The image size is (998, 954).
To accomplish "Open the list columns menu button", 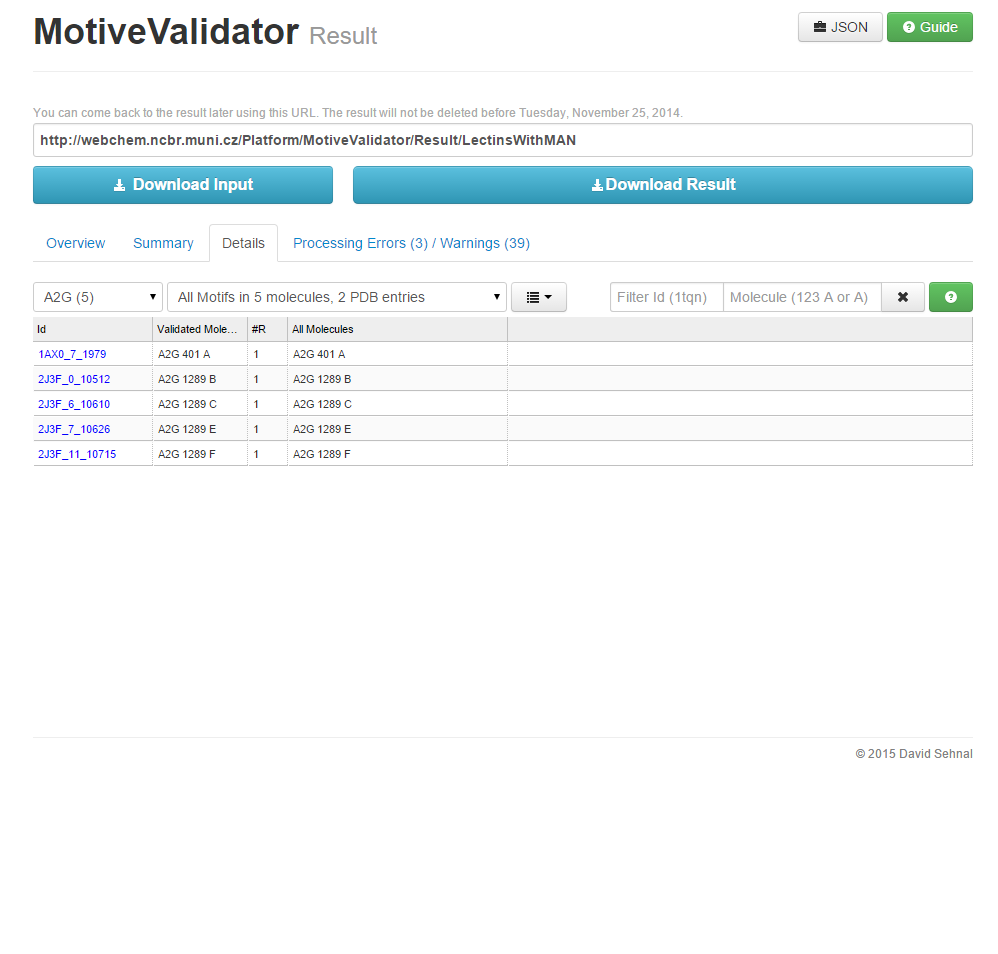I will click(538, 297).
